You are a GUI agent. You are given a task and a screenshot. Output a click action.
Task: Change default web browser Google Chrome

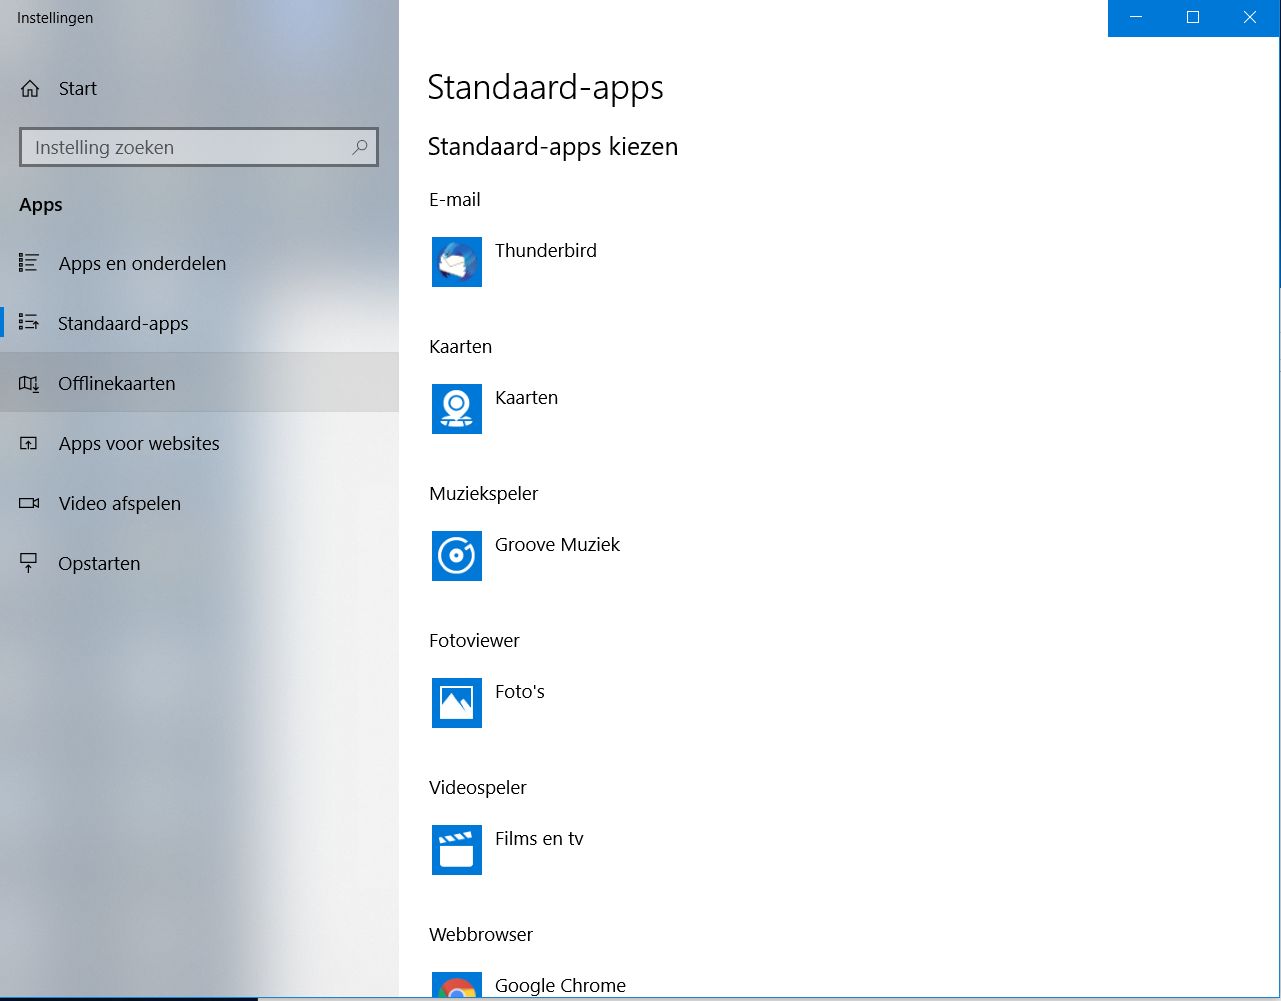point(560,986)
